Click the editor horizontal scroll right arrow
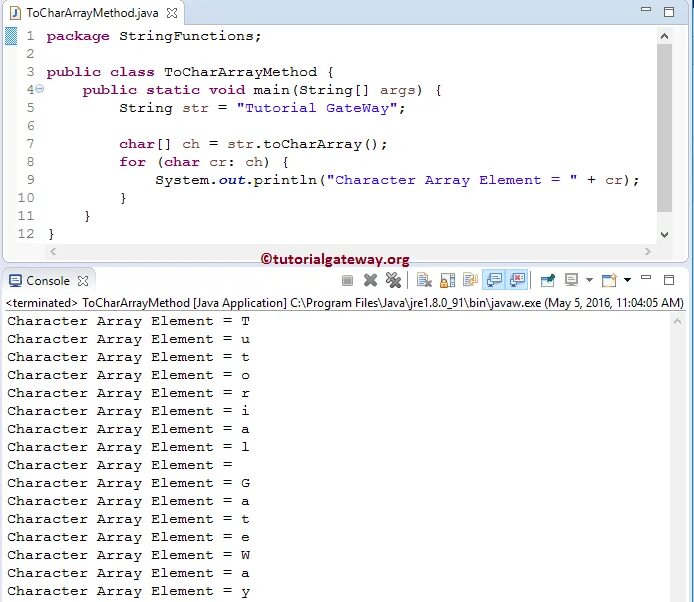694x602 pixels. pos(648,251)
